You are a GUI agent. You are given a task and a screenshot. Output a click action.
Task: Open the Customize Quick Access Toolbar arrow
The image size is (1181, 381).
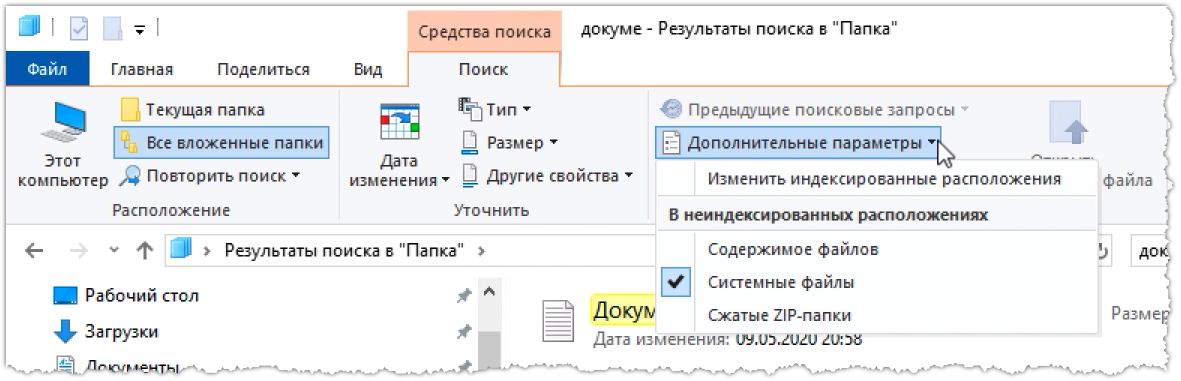point(139,30)
